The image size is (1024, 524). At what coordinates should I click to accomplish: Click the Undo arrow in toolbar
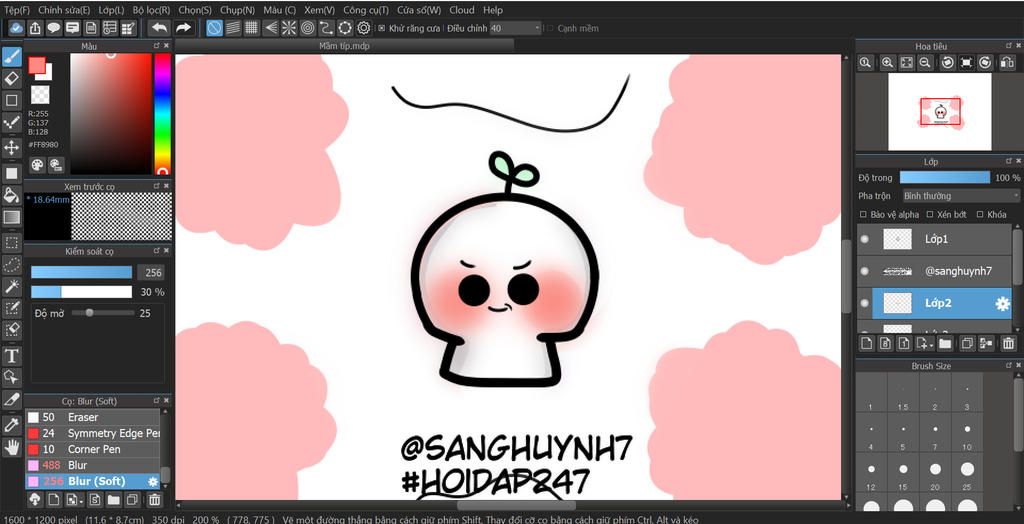click(159, 28)
